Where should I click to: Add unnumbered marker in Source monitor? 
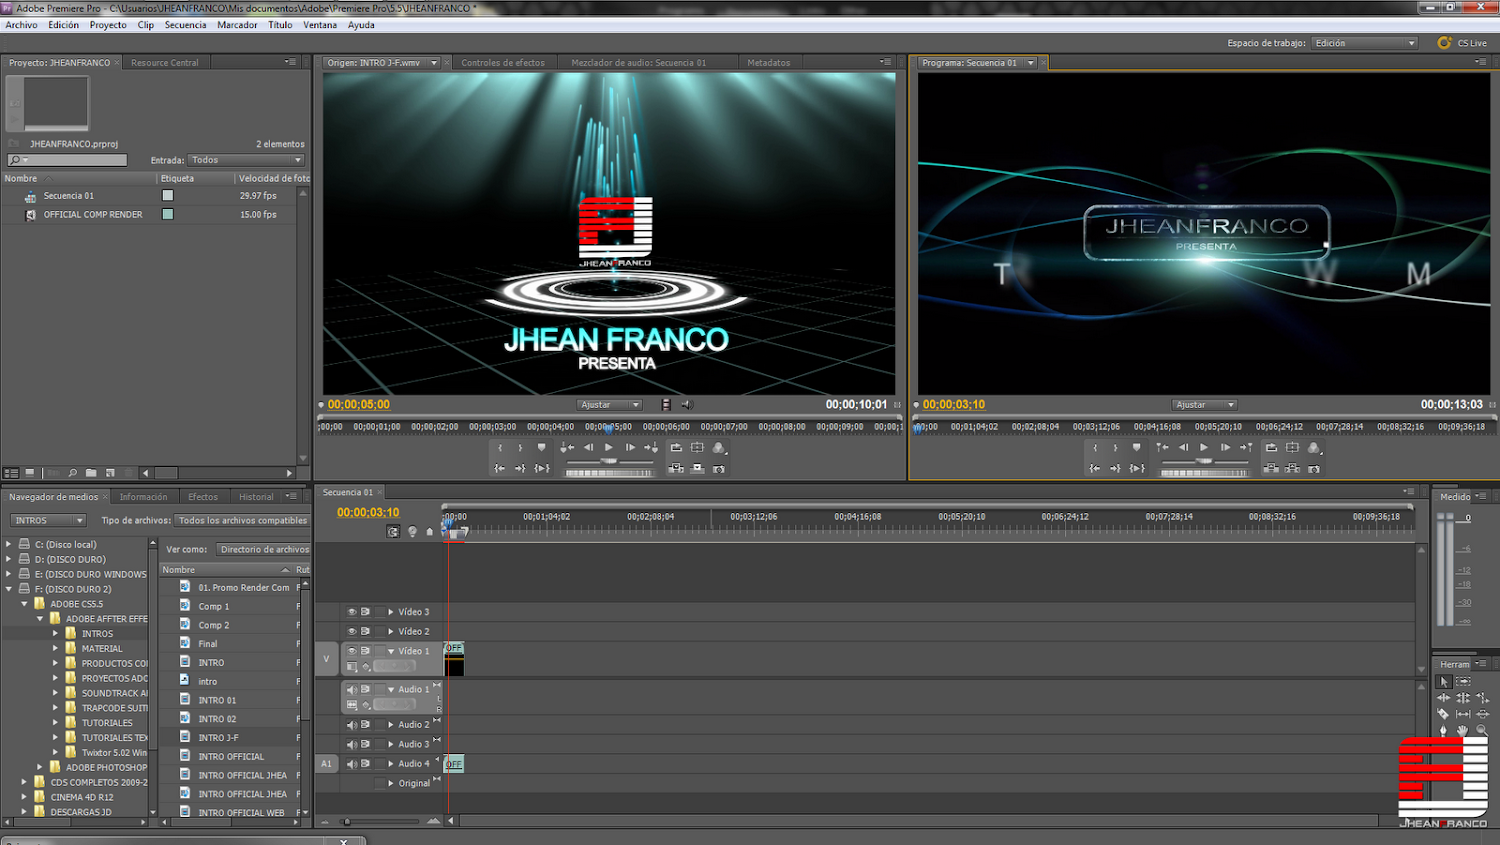point(541,447)
